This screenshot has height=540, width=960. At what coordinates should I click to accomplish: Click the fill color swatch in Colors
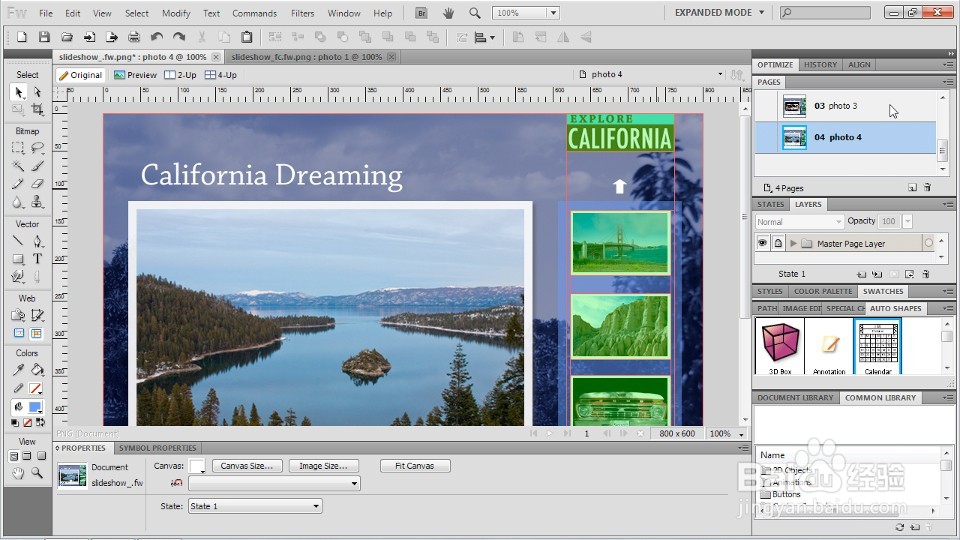(36, 407)
